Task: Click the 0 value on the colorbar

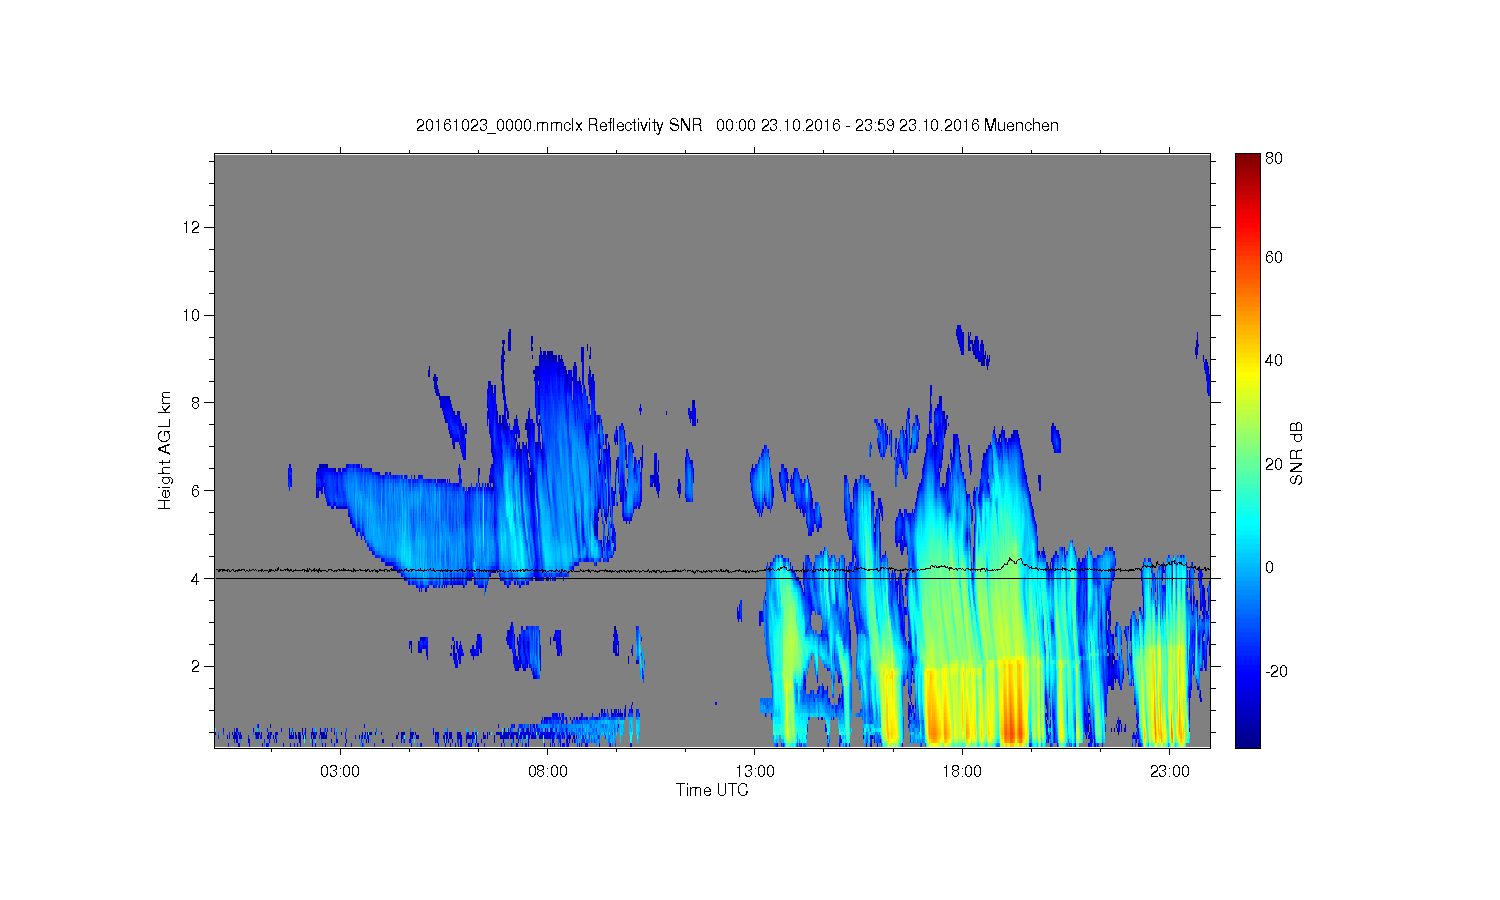Action: point(1270,567)
